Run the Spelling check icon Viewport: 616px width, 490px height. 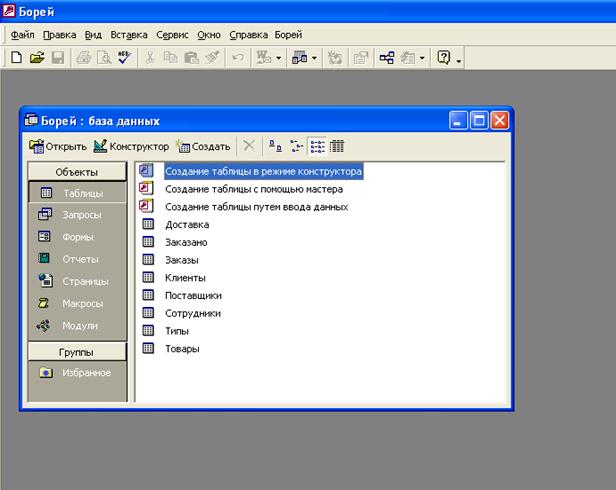(x=125, y=58)
